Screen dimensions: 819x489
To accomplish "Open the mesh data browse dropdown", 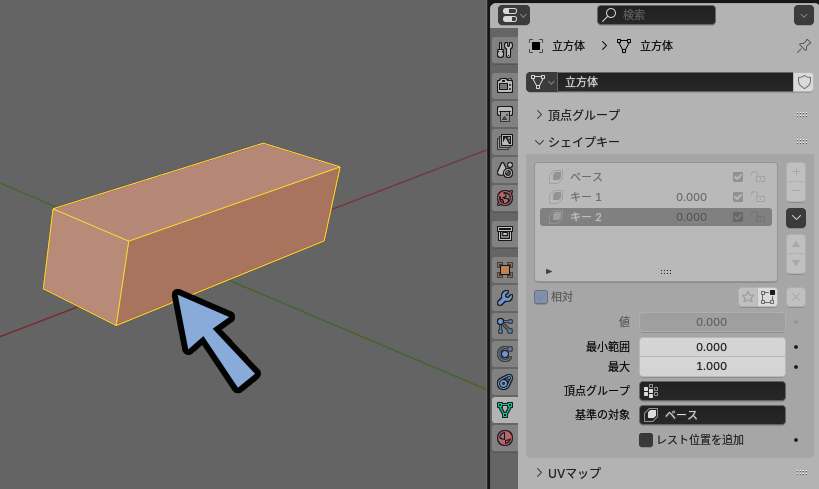I will [542, 82].
